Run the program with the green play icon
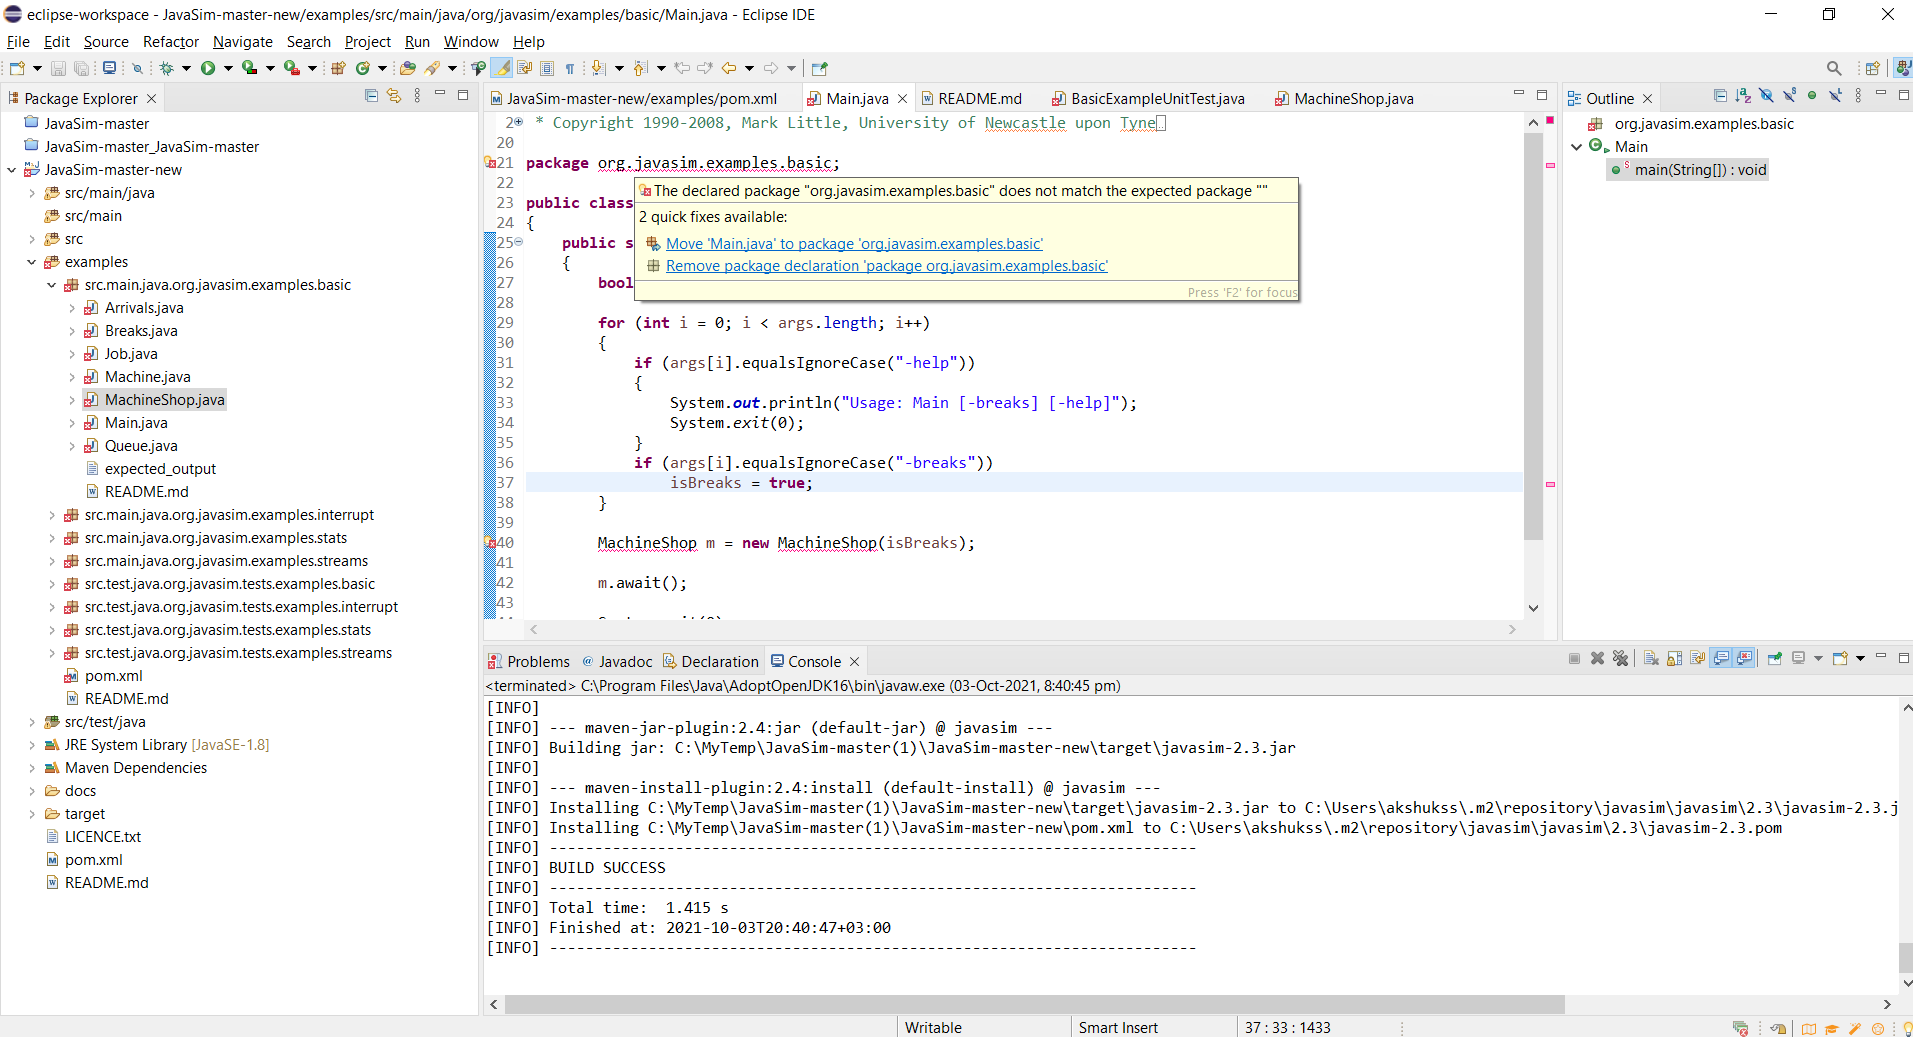This screenshot has width=1913, height=1037. [208, 68]
